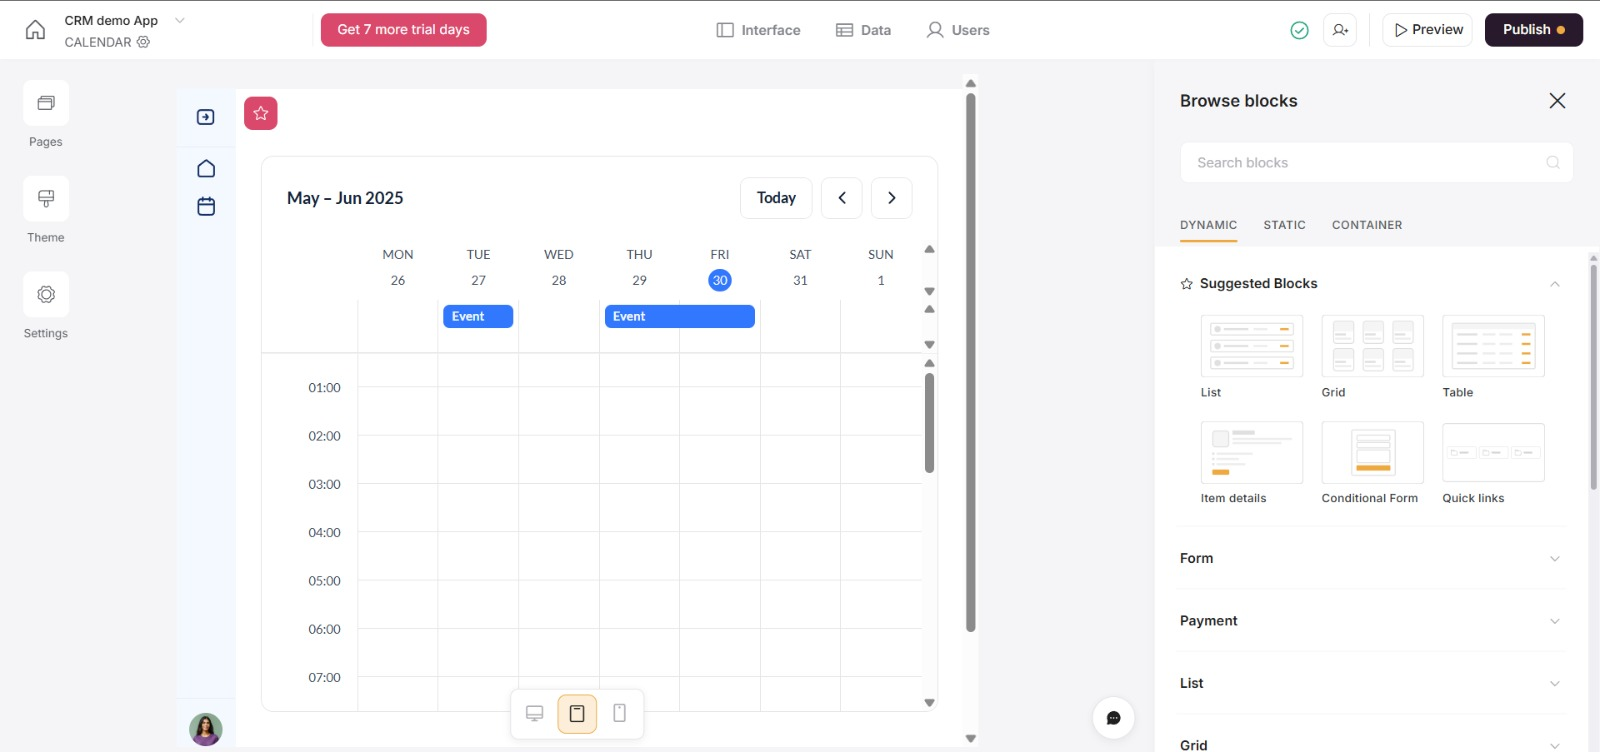Screen dimensions: 1600x752
Task: Open the Thursday 29 Event
Action: [680, 316]
